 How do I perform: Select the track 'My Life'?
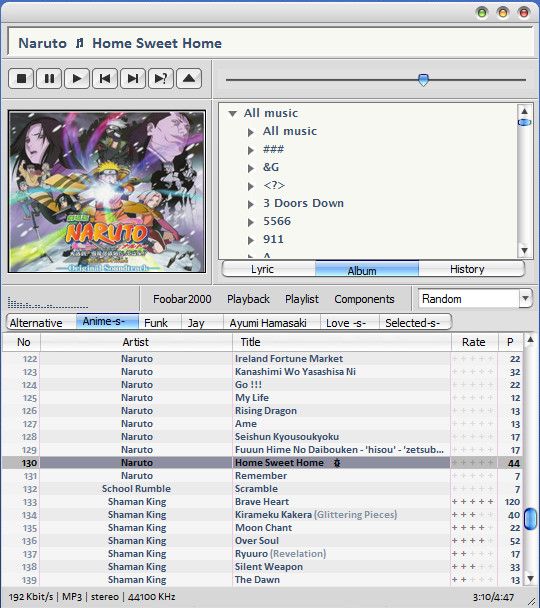pyautogui.click(x=262, y=398)
